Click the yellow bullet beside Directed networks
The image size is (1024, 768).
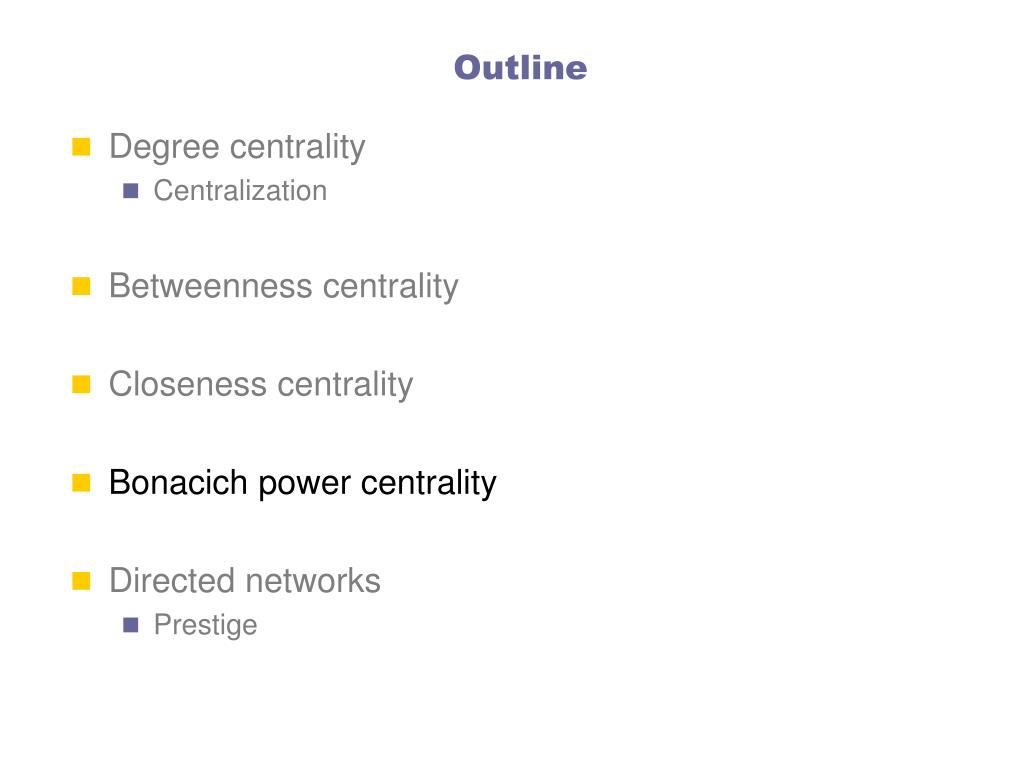click(81, 581)
